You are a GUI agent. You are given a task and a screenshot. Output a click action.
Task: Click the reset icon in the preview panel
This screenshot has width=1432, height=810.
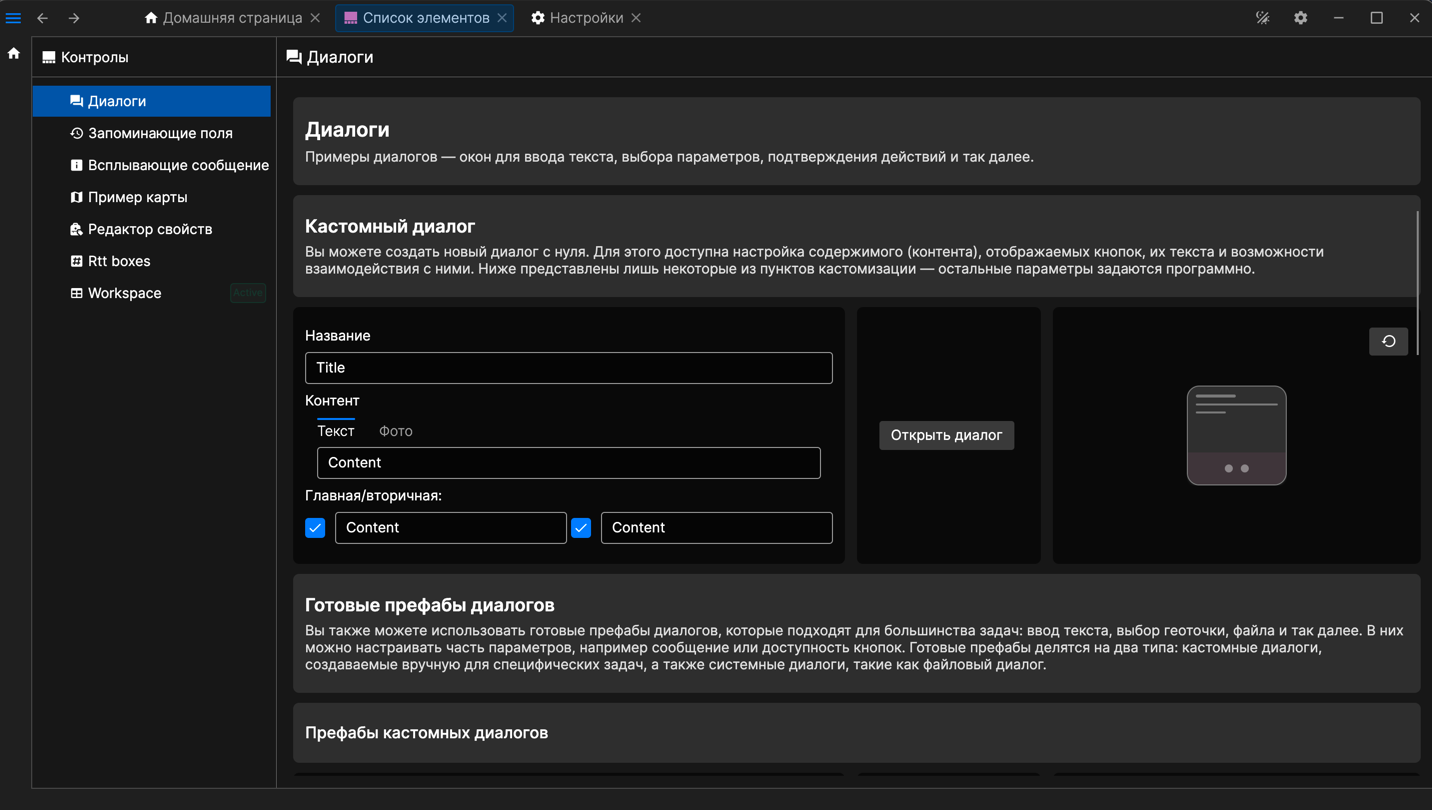coord(1389,342)
